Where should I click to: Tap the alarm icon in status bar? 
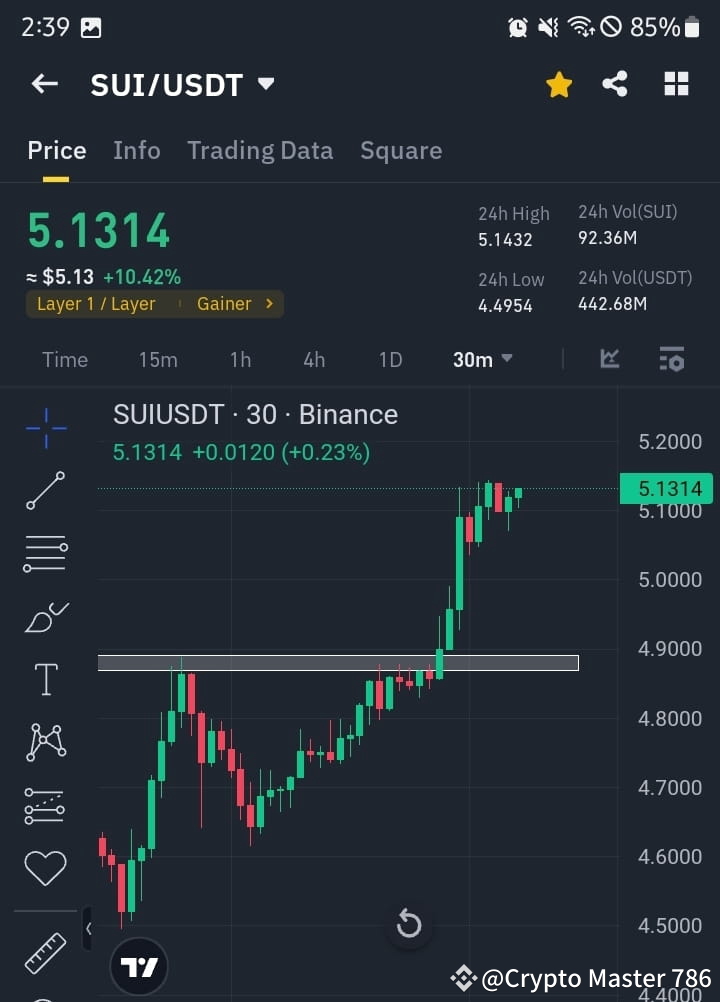(517, 27)
